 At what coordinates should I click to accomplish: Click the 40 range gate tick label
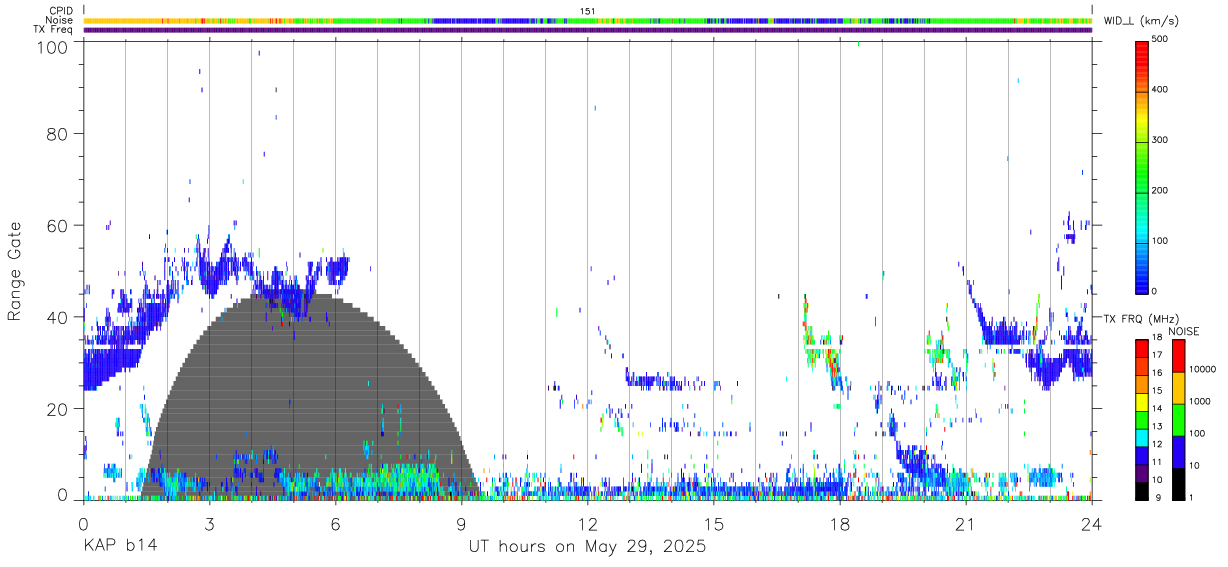click(x=56, y=317)
